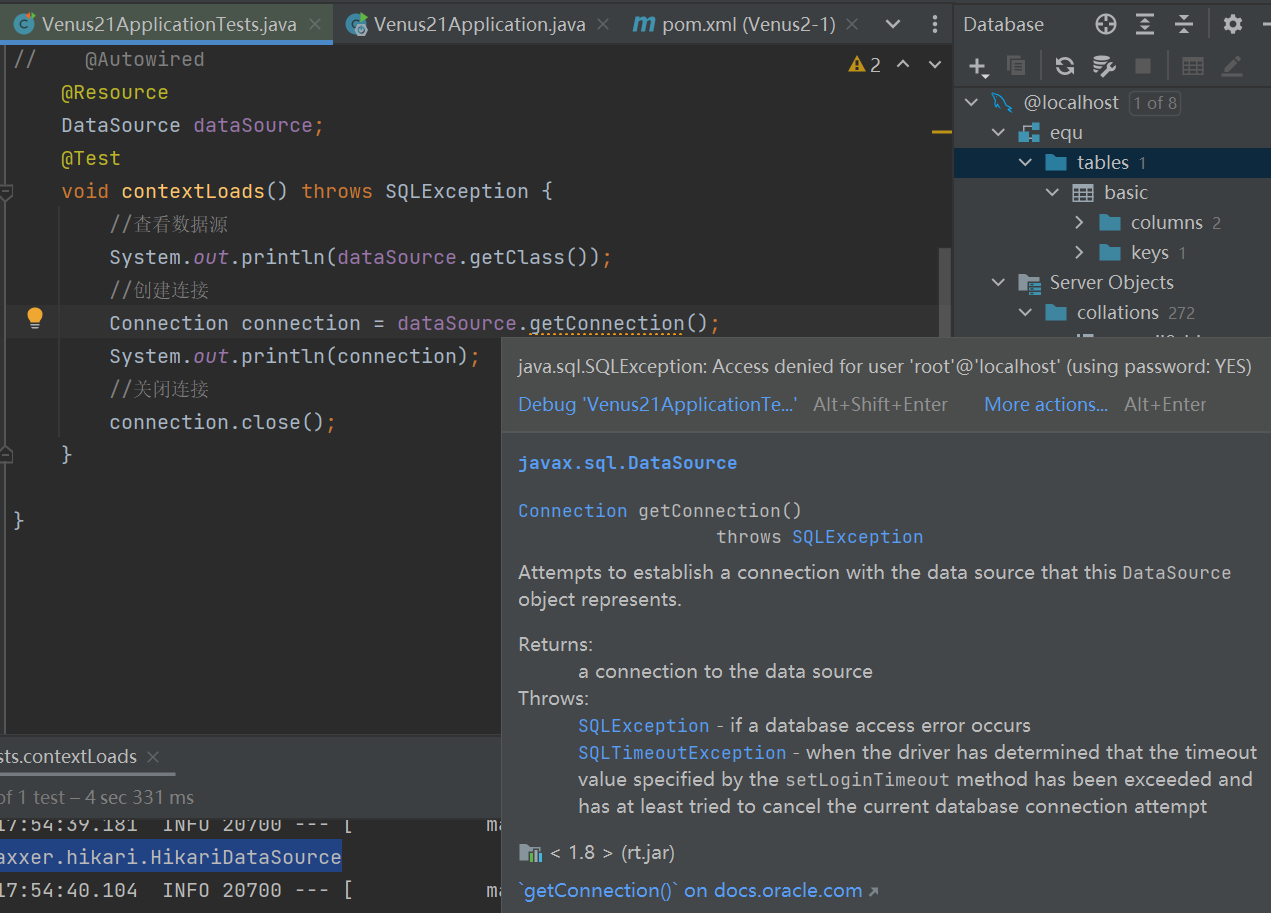Collapse the Server Objects node

[x=998, y=283]
